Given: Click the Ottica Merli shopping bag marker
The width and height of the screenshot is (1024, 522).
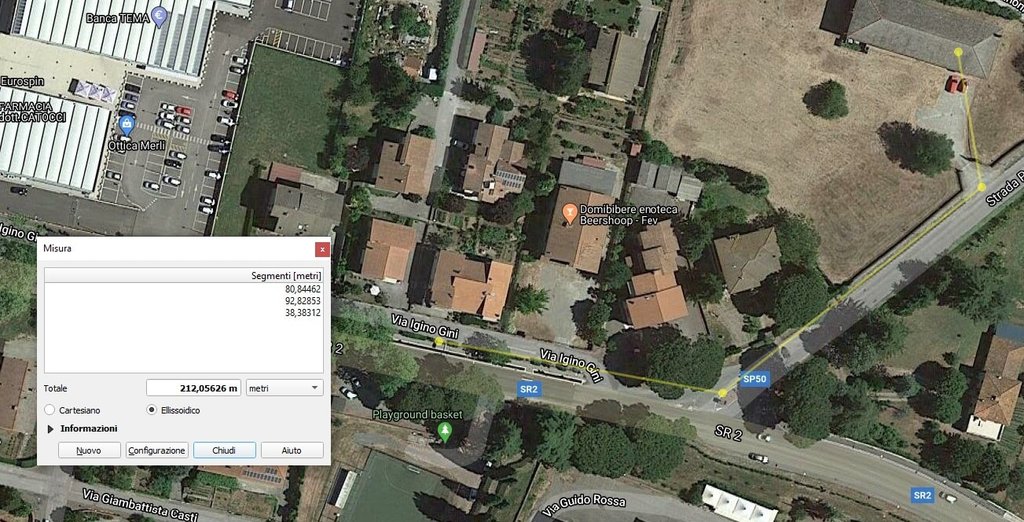Looking at the screenshot, I should 126,124.
